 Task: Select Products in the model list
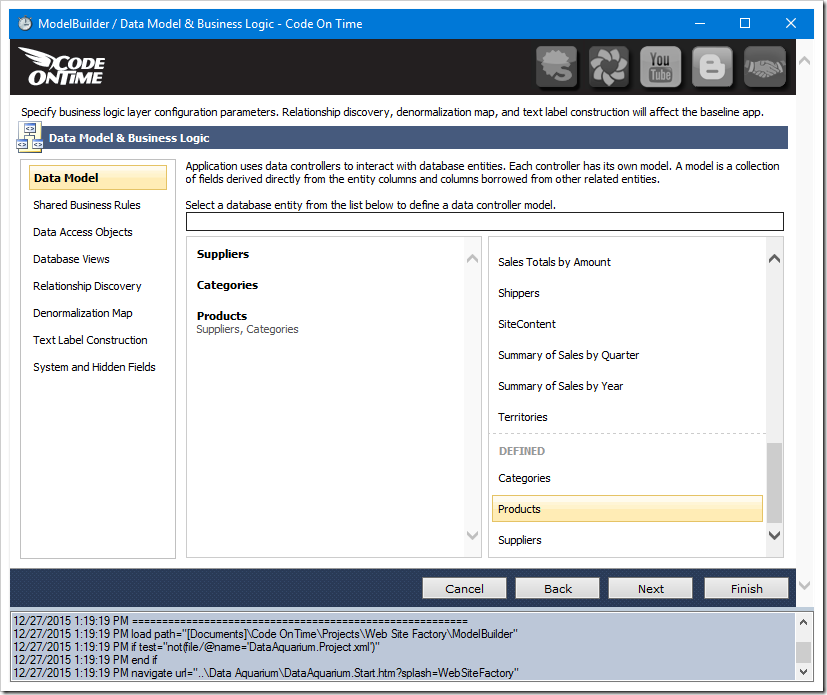coord(222,316)
